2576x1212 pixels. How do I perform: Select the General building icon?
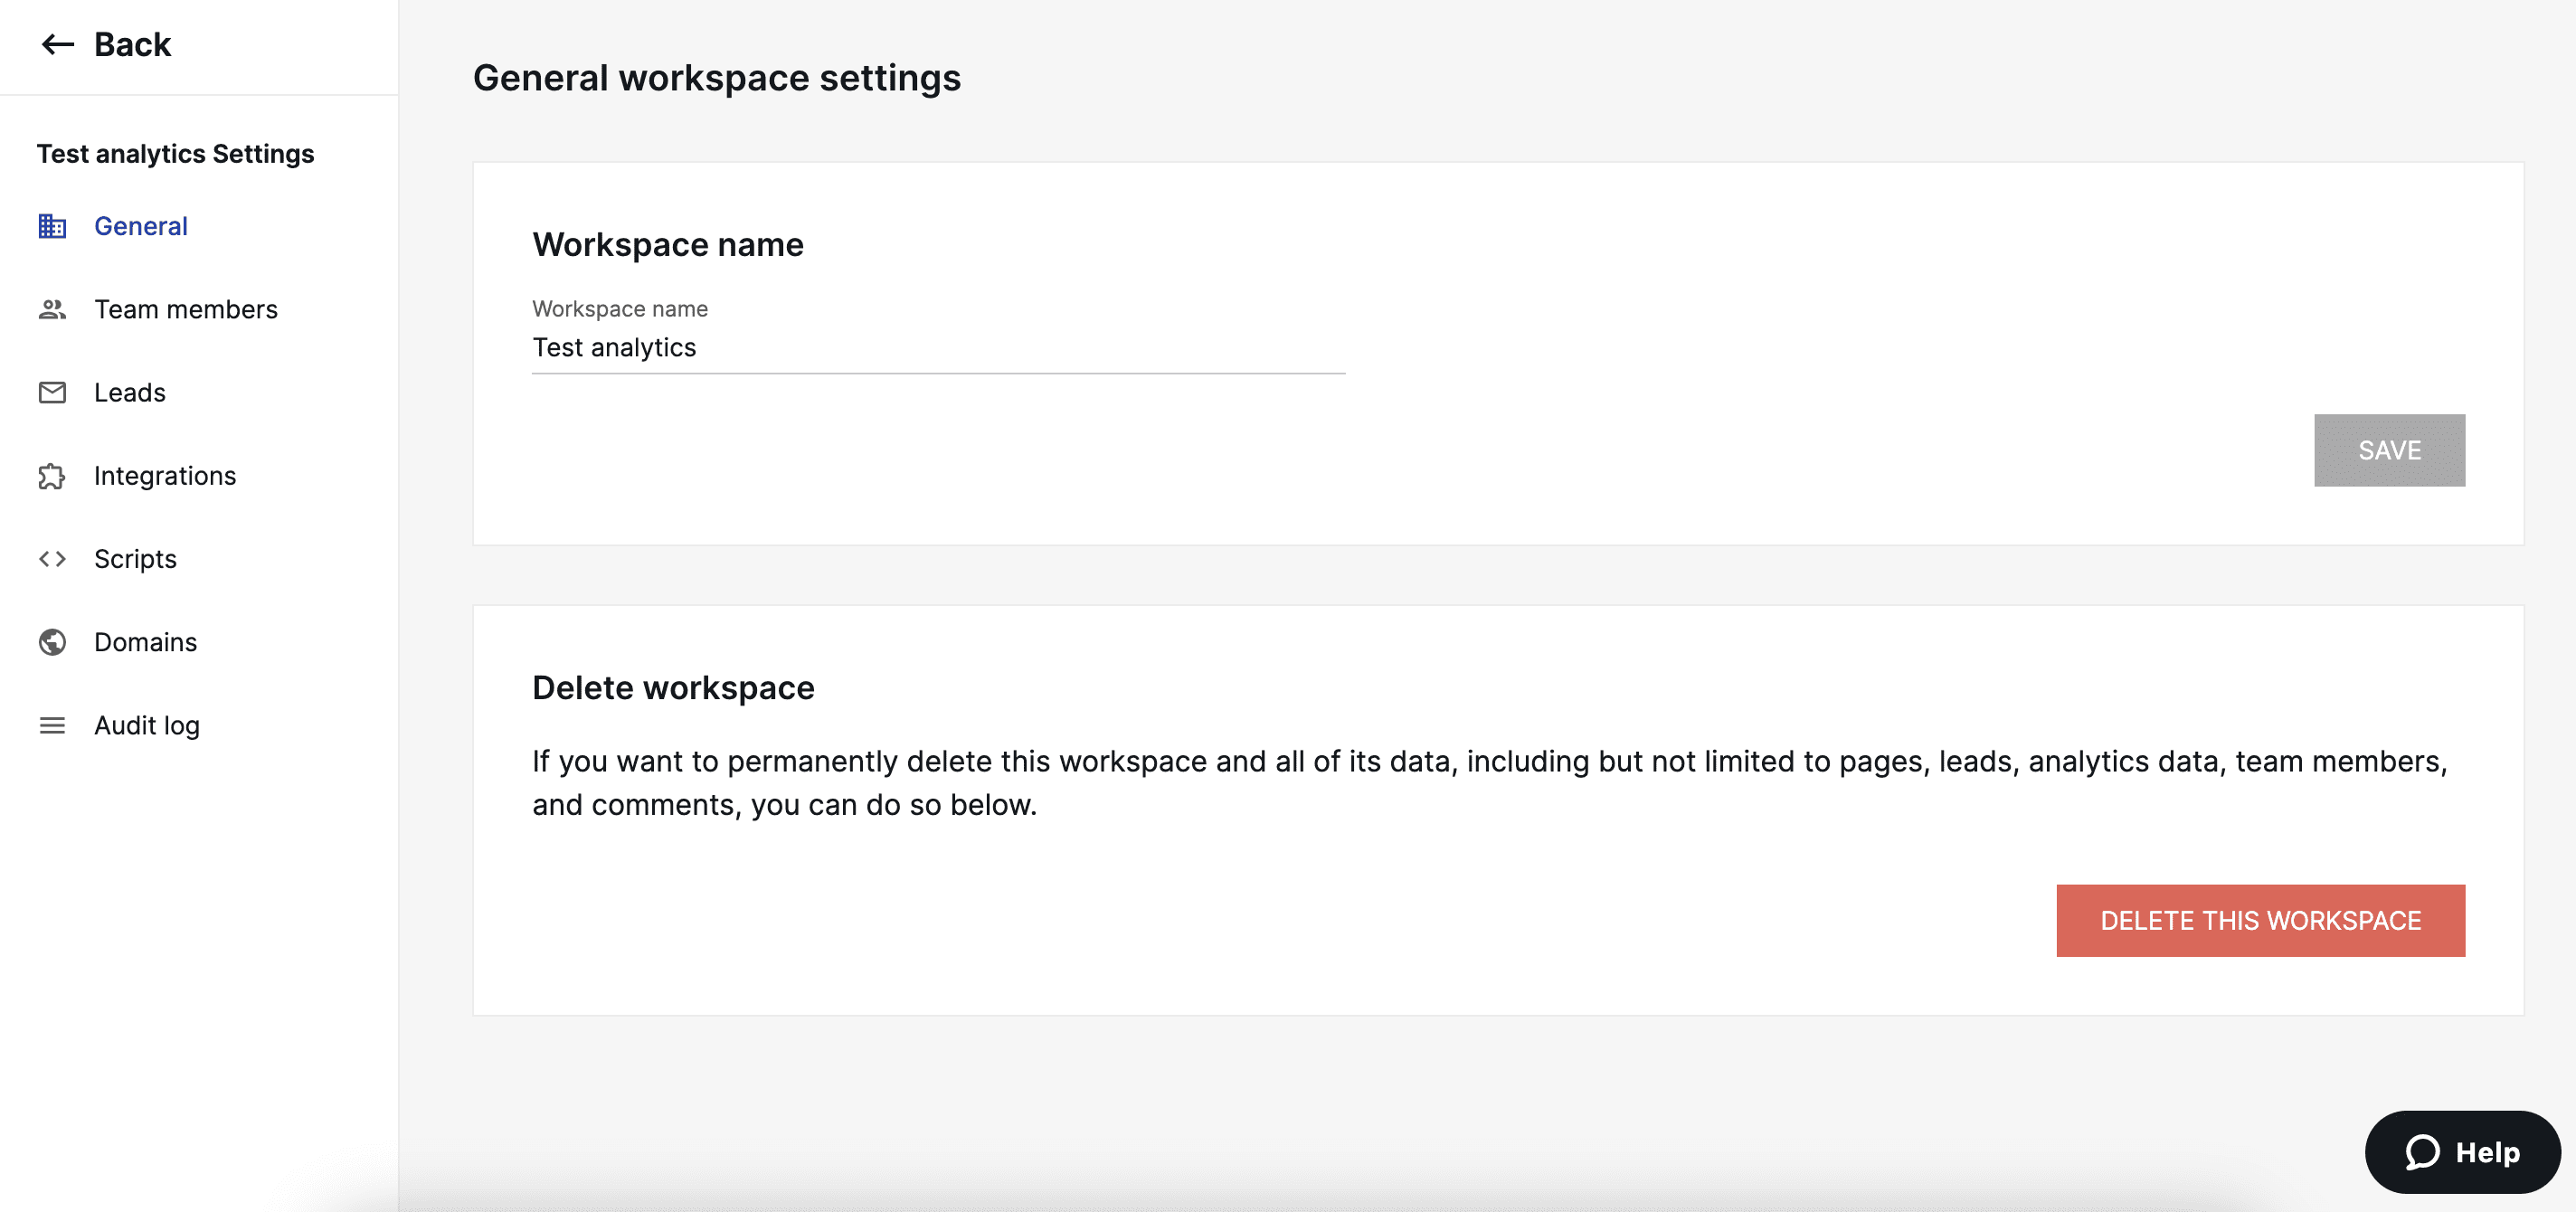coord(52,226)
